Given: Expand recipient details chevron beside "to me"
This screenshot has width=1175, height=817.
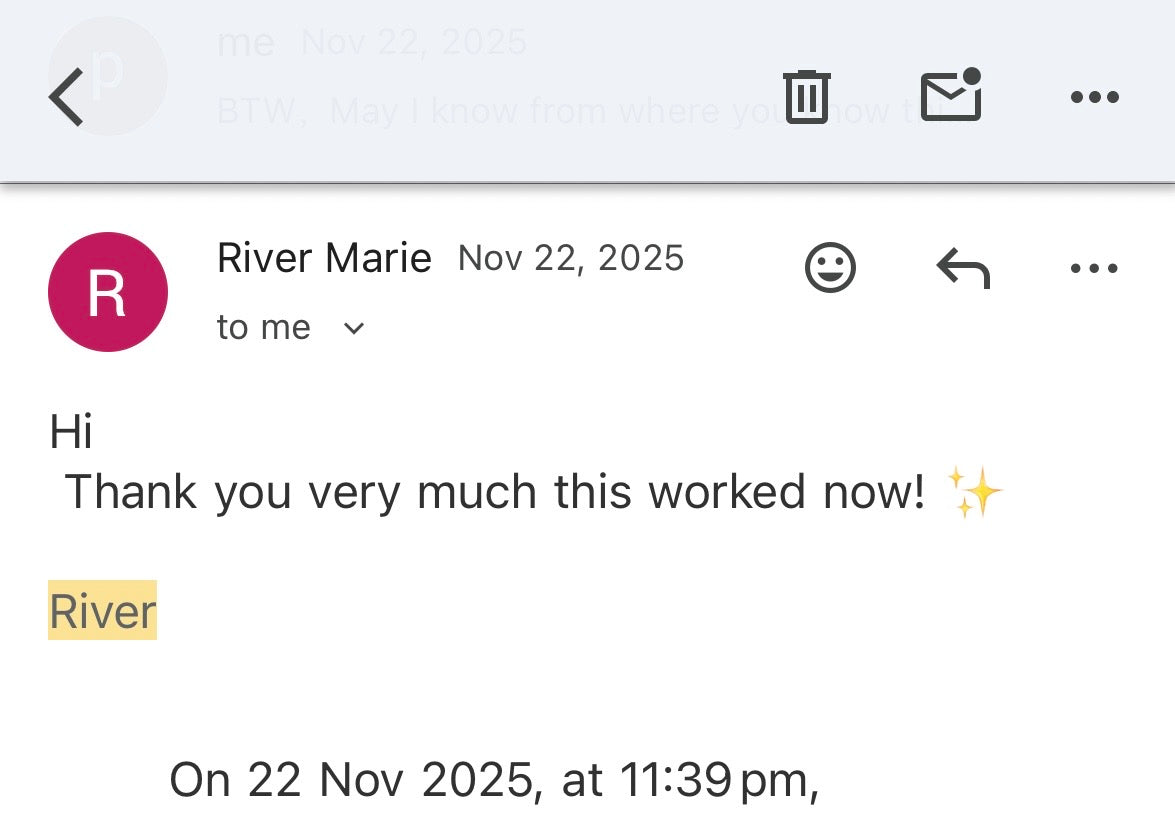Looking at the screenshot, I should (x=354, y=328).
